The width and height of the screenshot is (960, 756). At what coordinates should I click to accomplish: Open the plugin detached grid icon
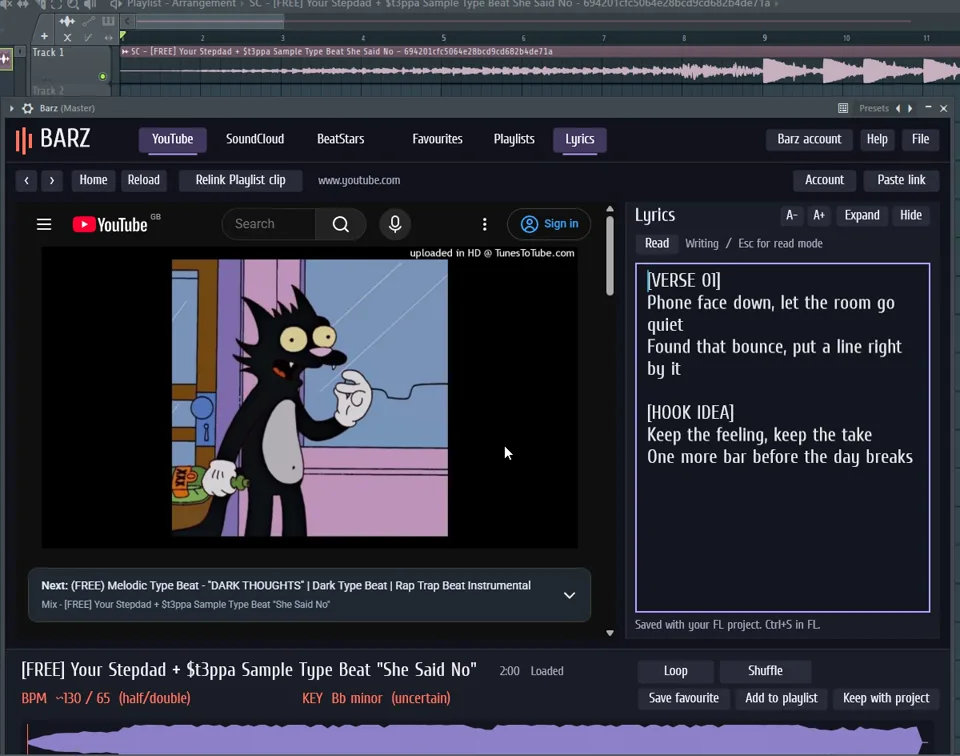pyautogui.click(x=843, y=108)
